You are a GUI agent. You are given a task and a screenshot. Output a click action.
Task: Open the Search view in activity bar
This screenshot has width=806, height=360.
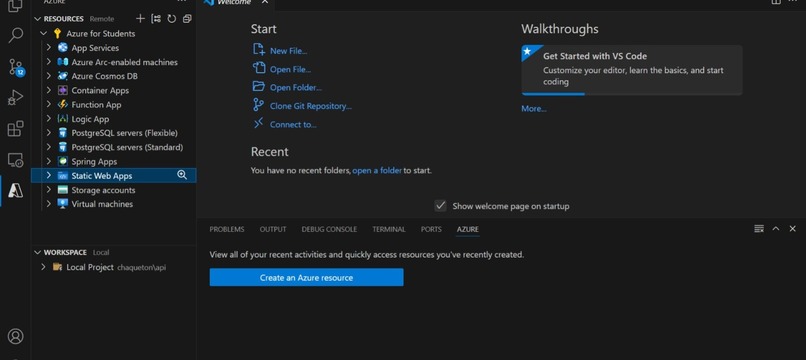tap(15, 35)
